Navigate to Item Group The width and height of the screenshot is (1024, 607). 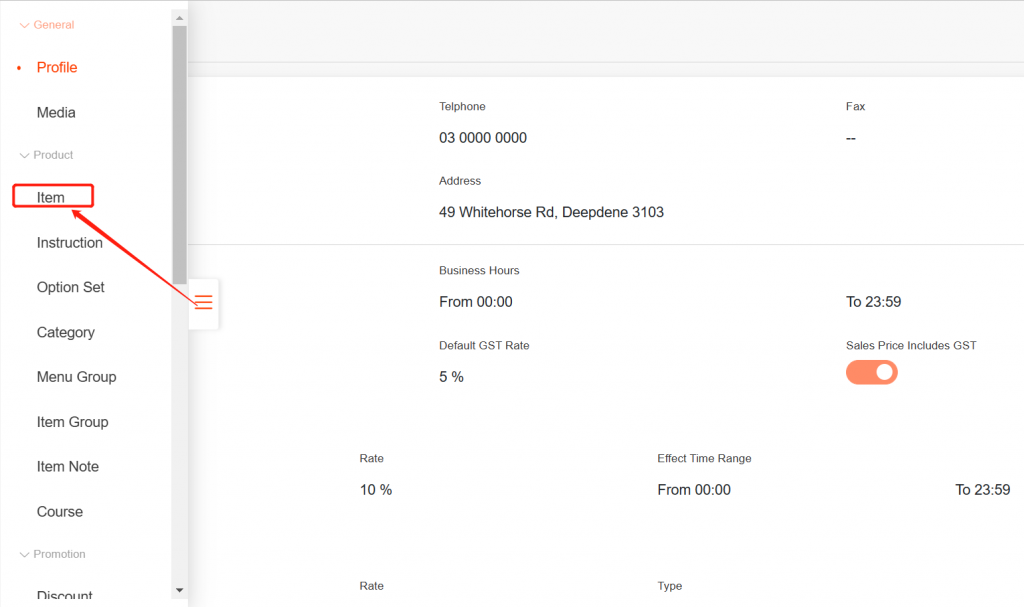pos(72,422)
